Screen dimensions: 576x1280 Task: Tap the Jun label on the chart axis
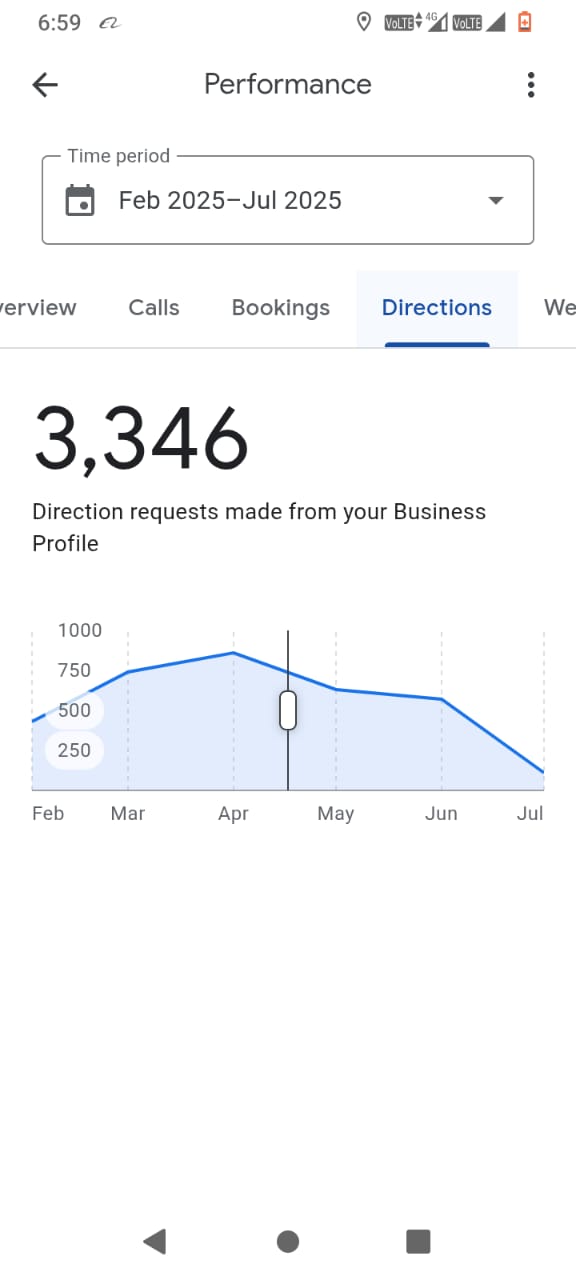[x=441, y=813]
